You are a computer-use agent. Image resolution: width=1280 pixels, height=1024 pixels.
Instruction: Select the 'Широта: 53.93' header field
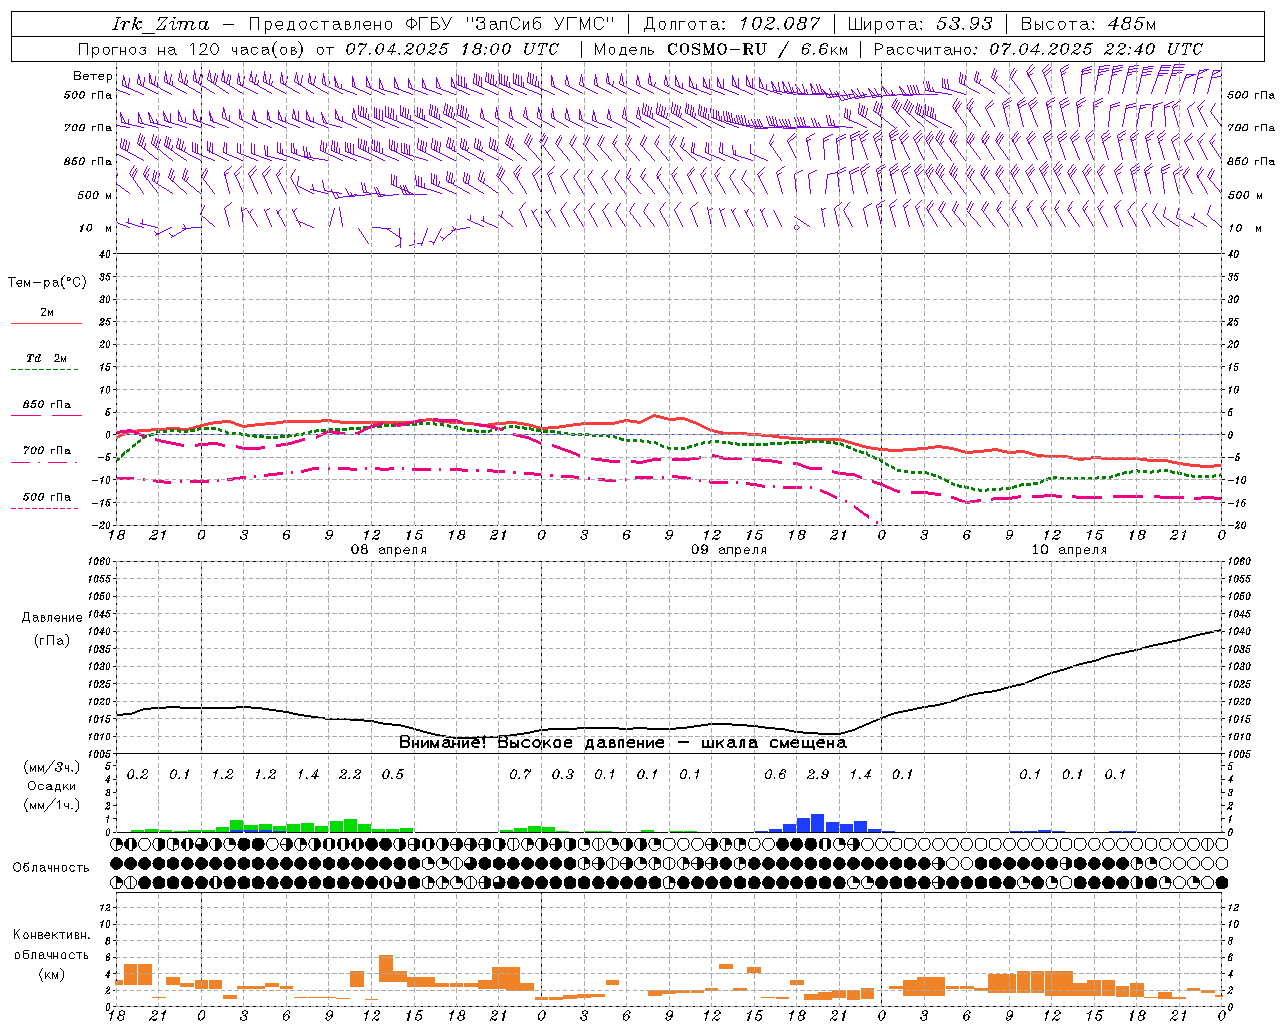(920, 24)
